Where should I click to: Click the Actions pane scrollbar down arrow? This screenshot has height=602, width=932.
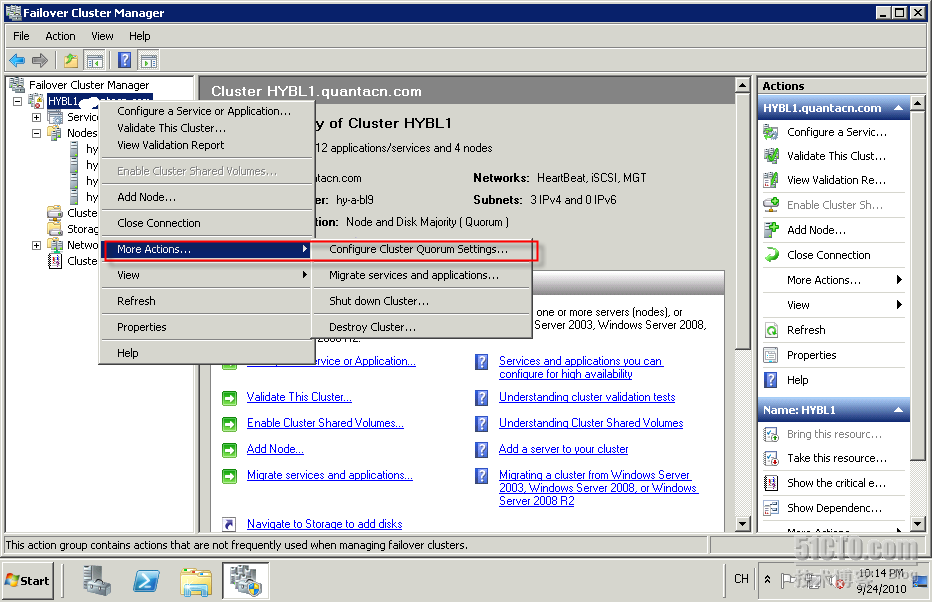[918, 524]
